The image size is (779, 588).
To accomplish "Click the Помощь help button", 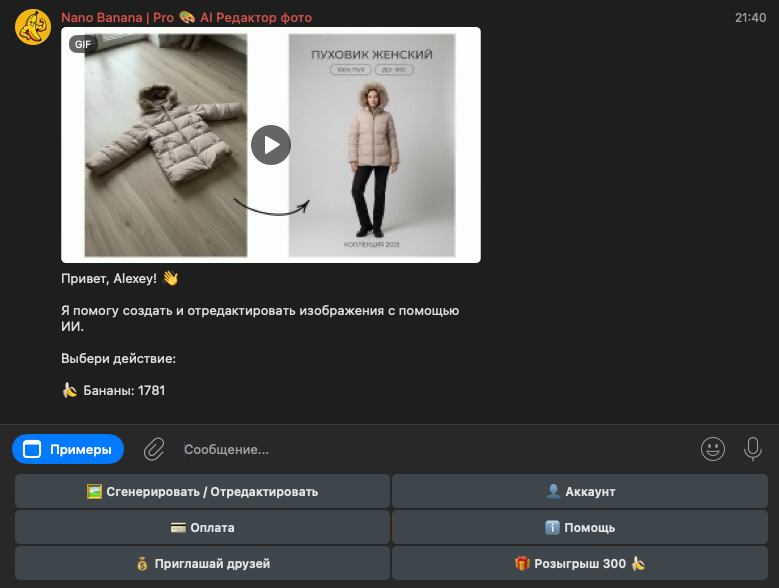I will pyautogui.click(x=579, y=527).
